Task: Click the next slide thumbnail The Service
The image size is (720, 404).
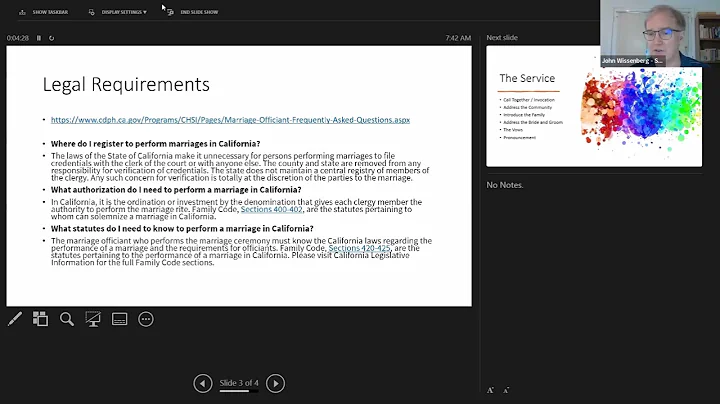Action: coord(594,107)
